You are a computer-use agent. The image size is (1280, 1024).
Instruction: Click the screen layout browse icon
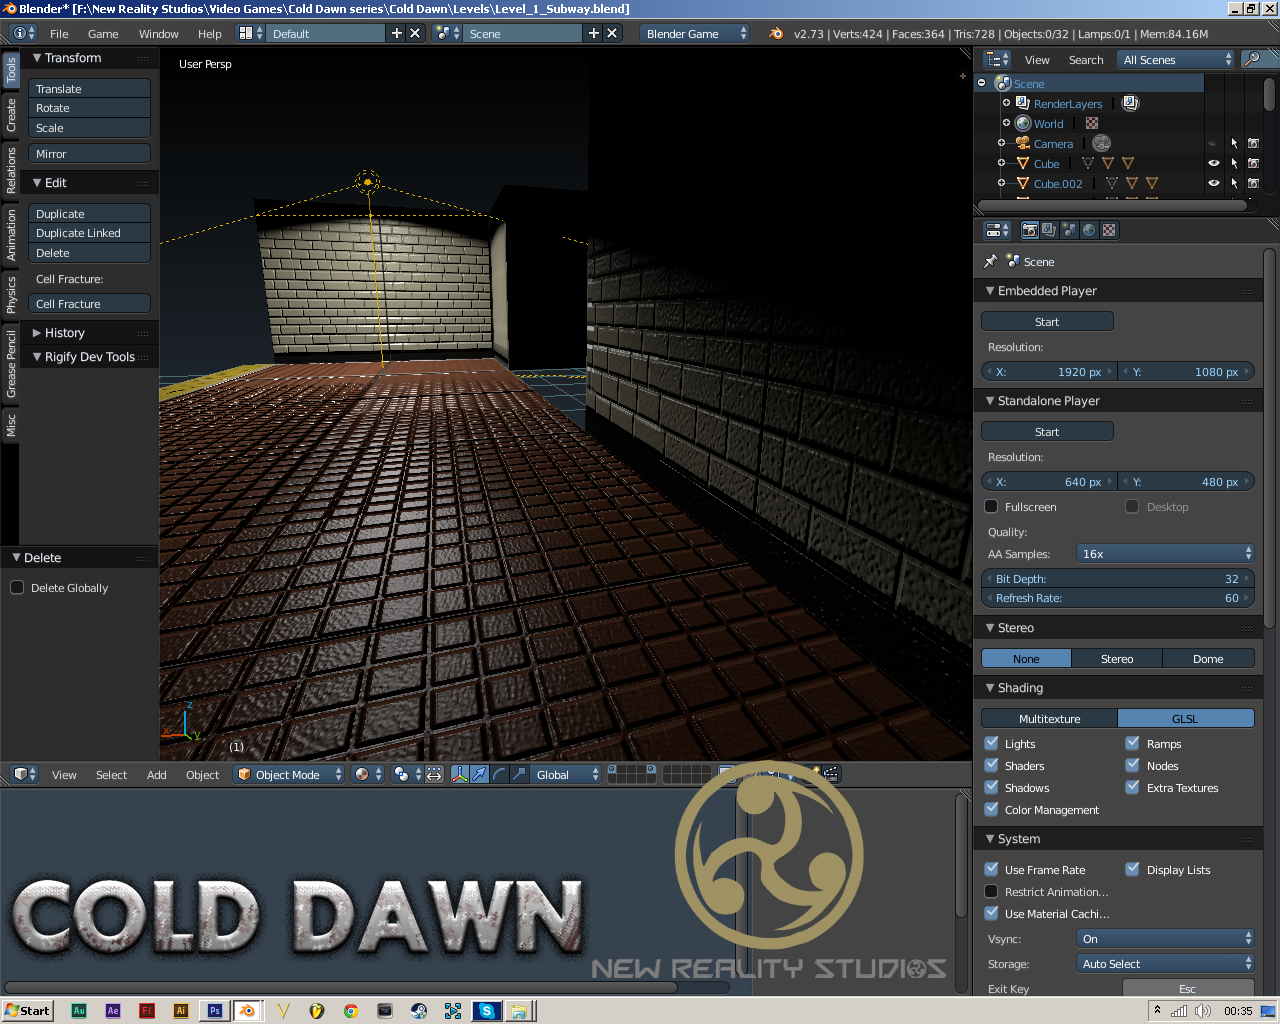[249, 33]
